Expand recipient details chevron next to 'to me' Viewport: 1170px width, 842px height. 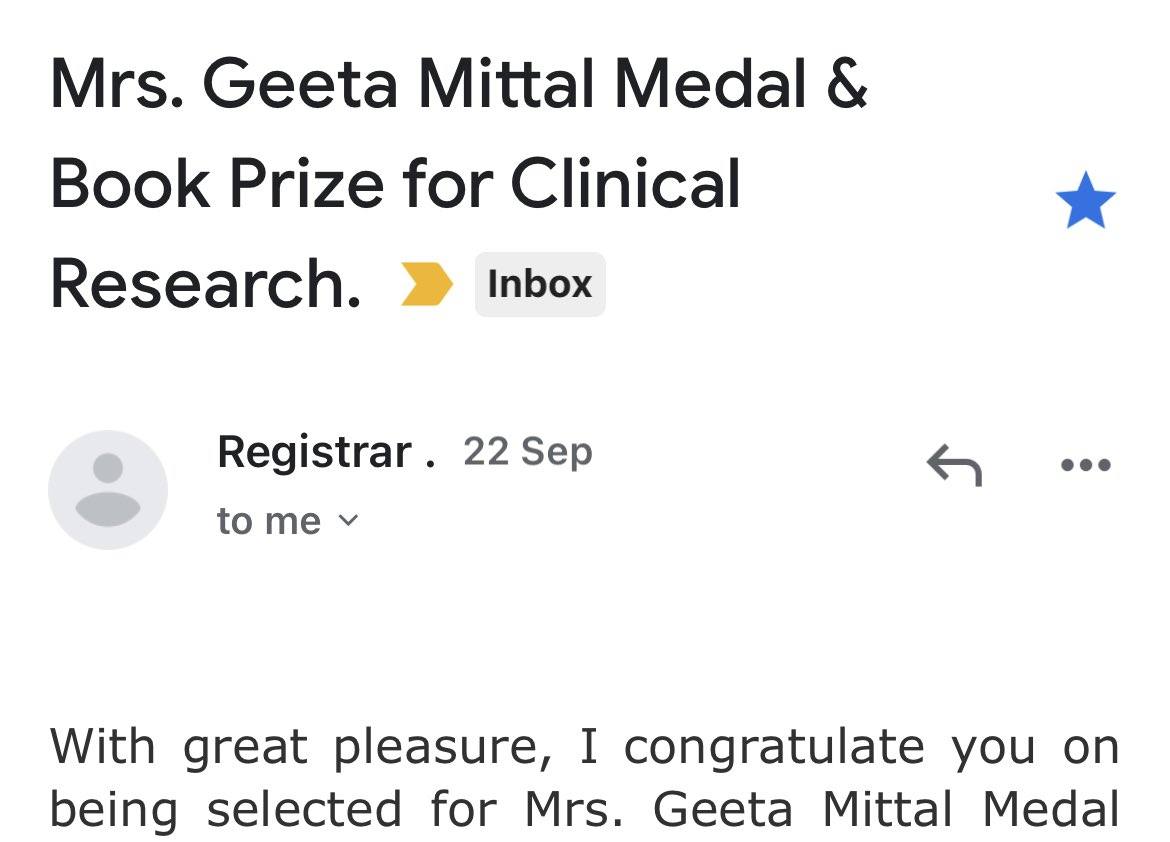[348, 520]
